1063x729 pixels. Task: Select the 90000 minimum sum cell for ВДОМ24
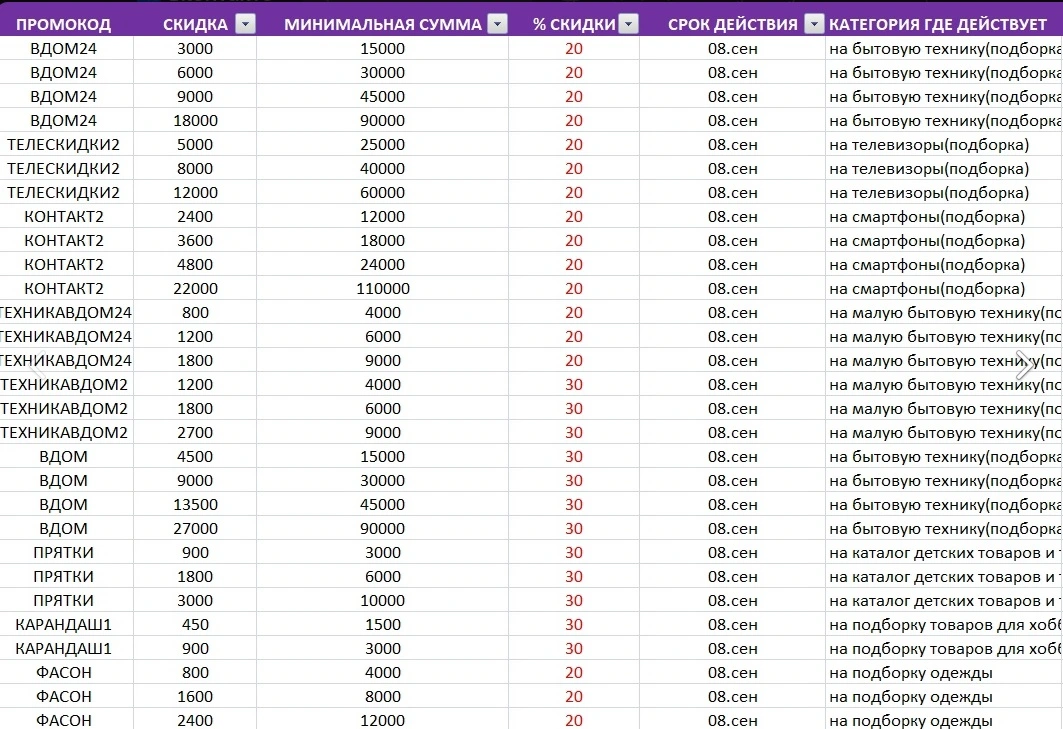click(382, 121)
